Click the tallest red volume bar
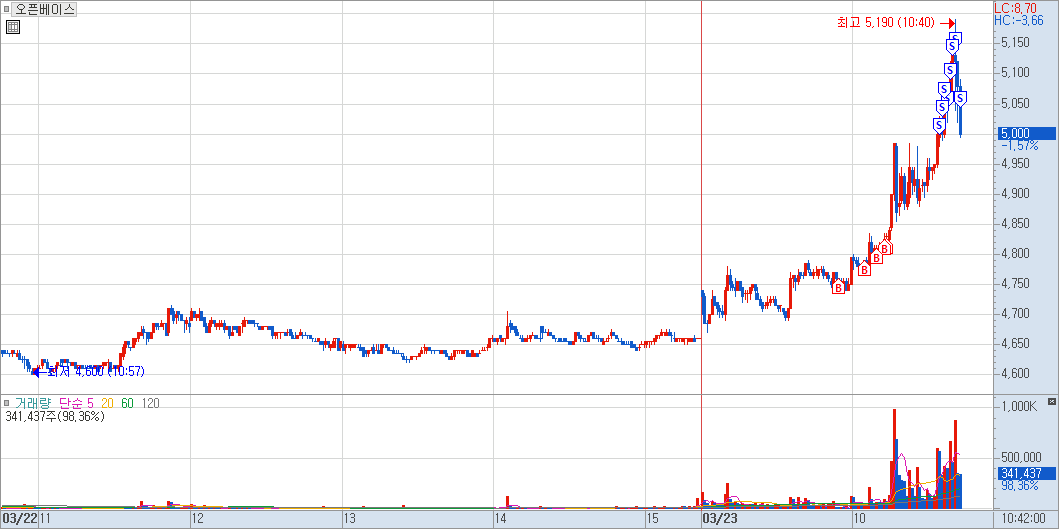 point(894,458)
